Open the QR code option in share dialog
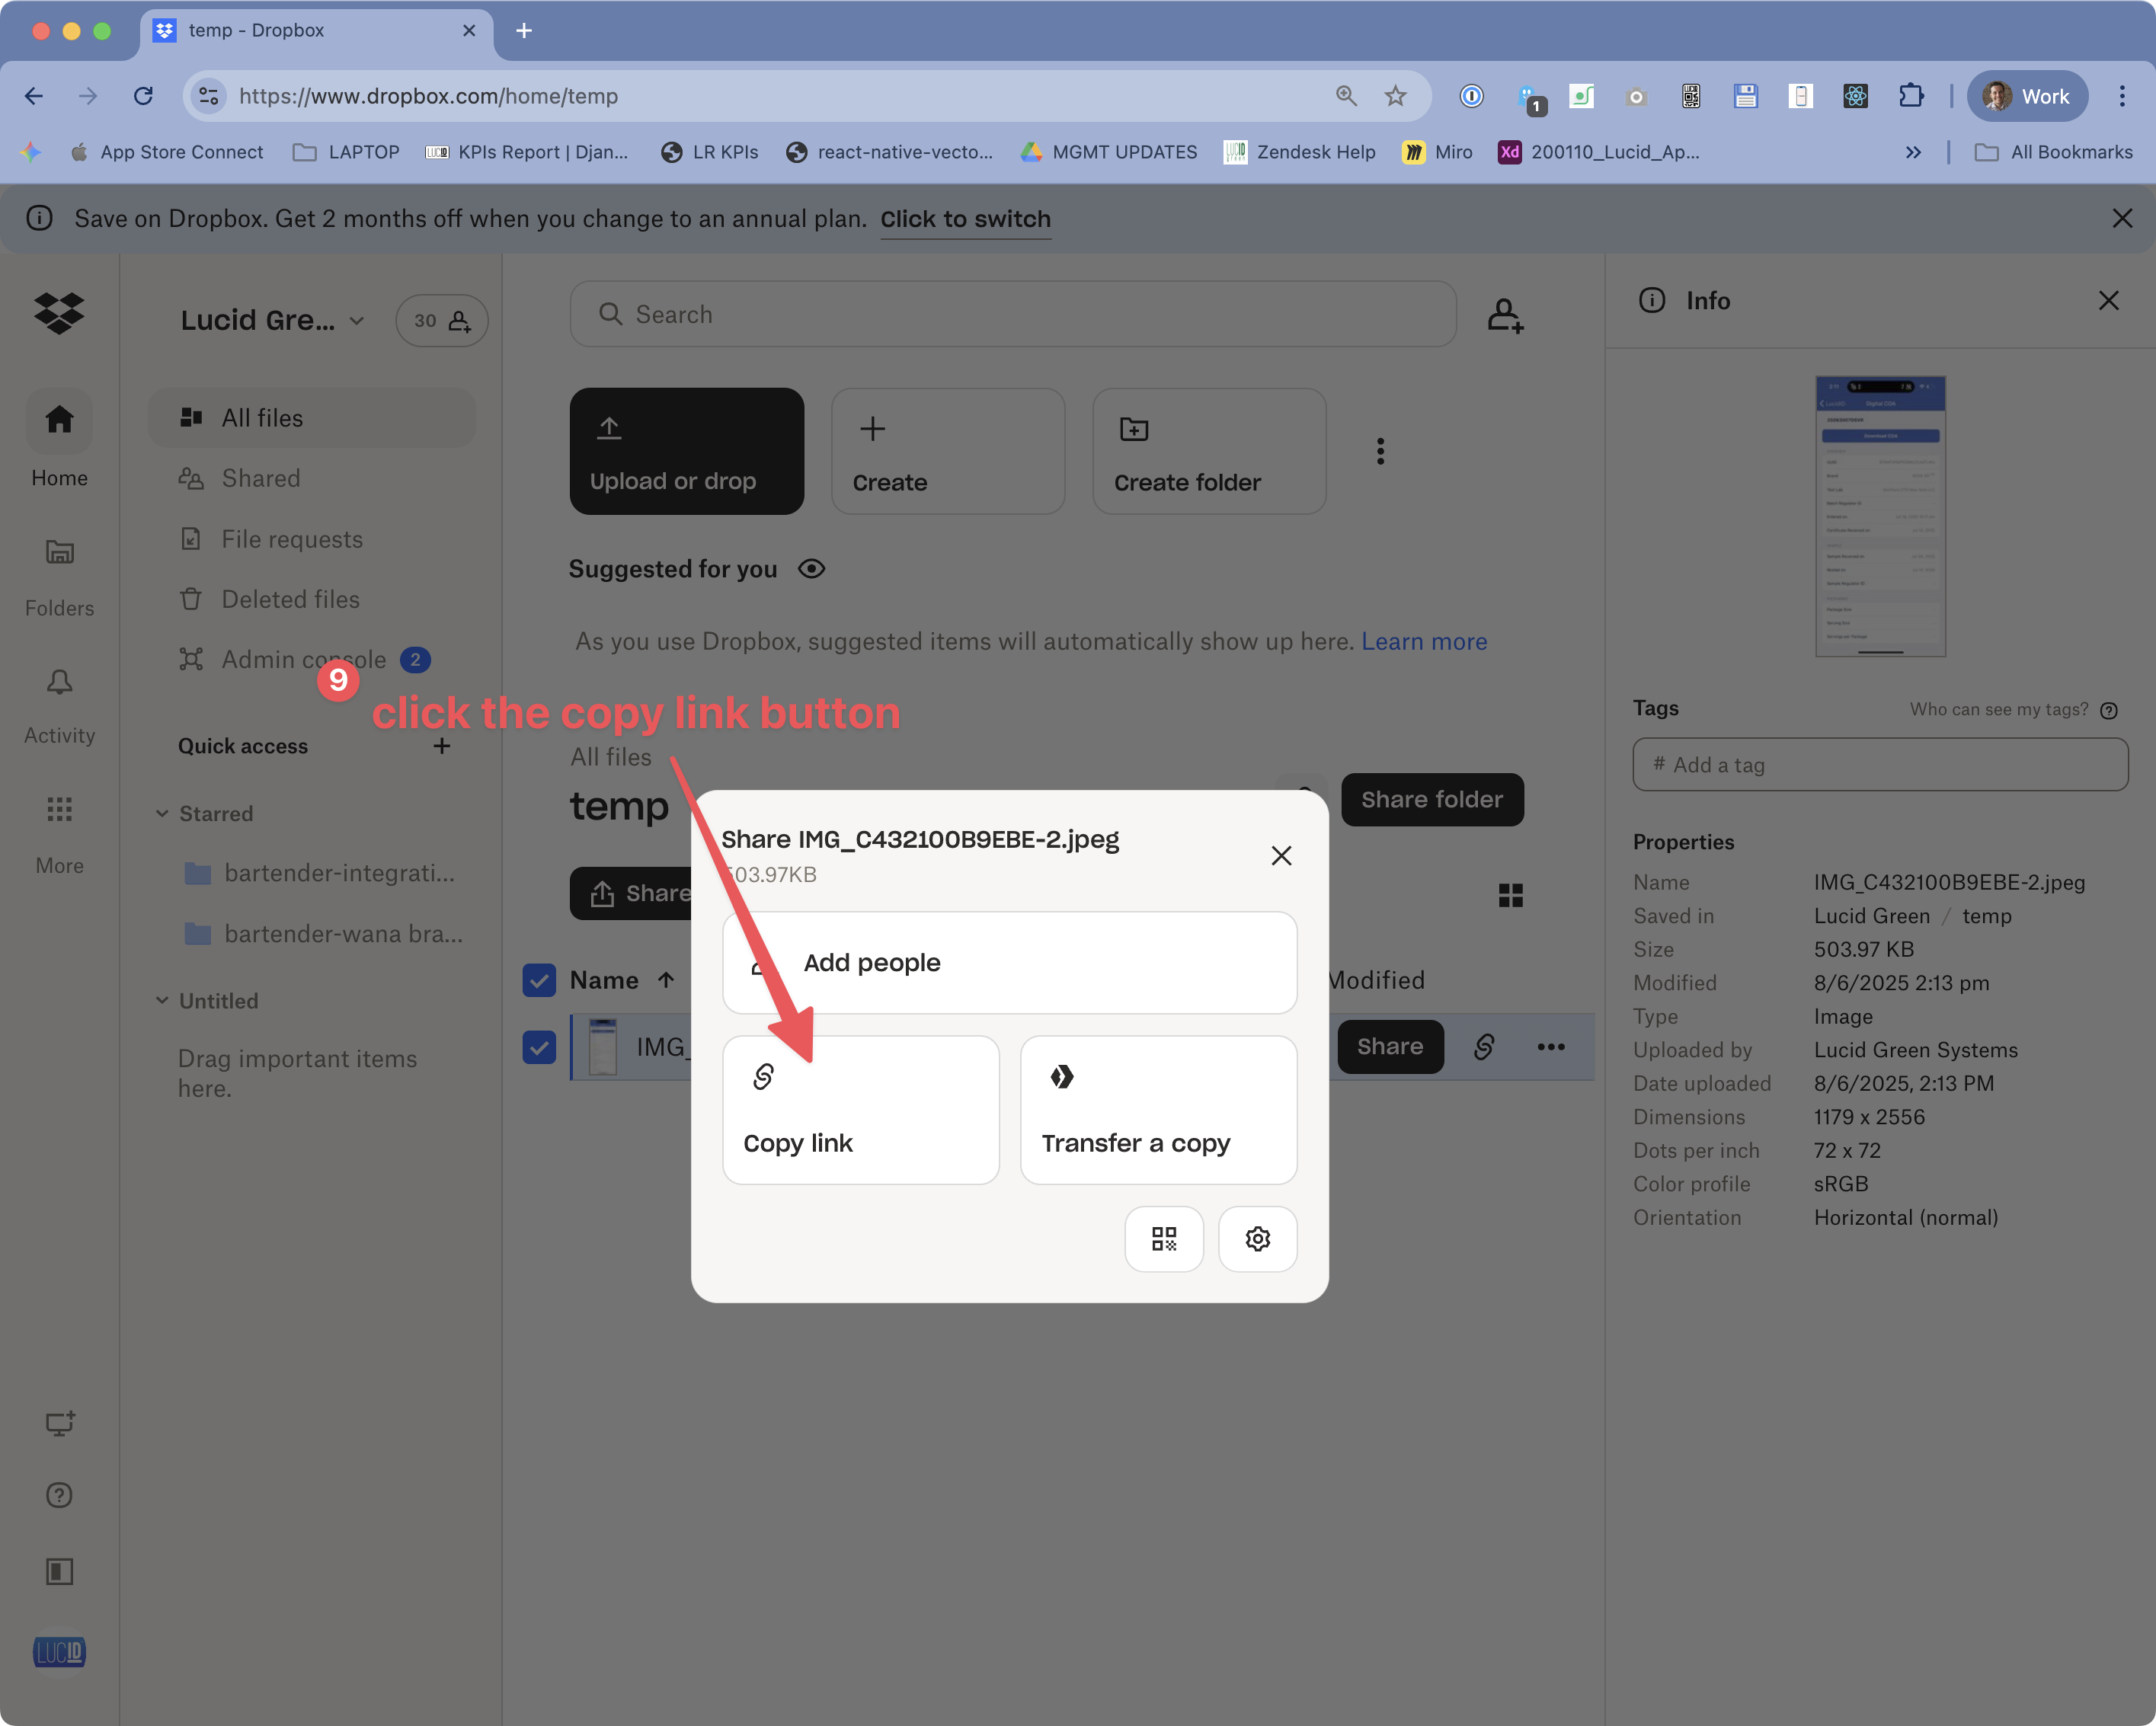Screen dimensions: 2156x1726 pyautogui.click(x=1163, y=1238)
